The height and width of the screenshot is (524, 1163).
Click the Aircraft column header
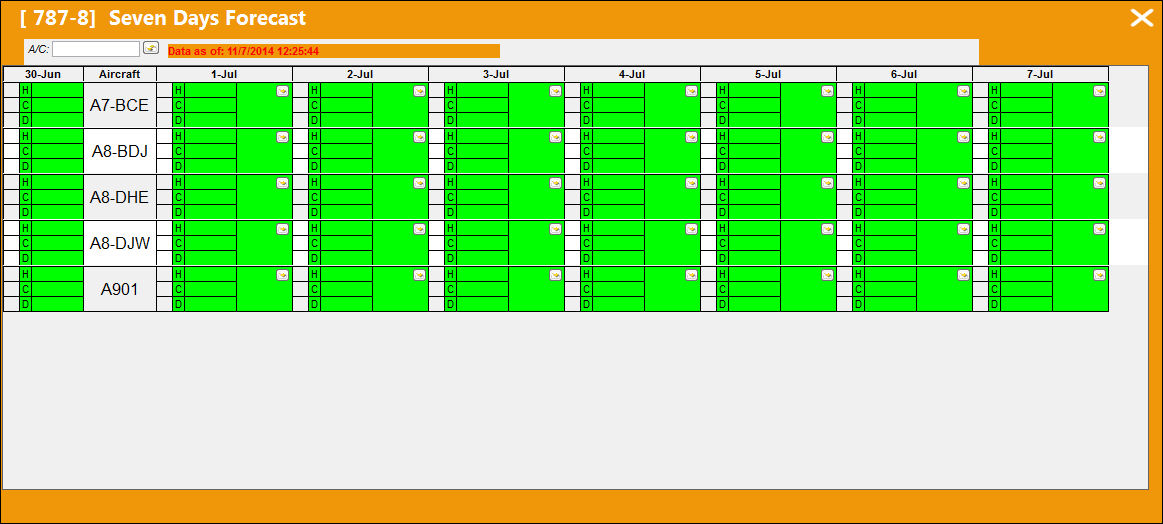[x=119, y=74]
